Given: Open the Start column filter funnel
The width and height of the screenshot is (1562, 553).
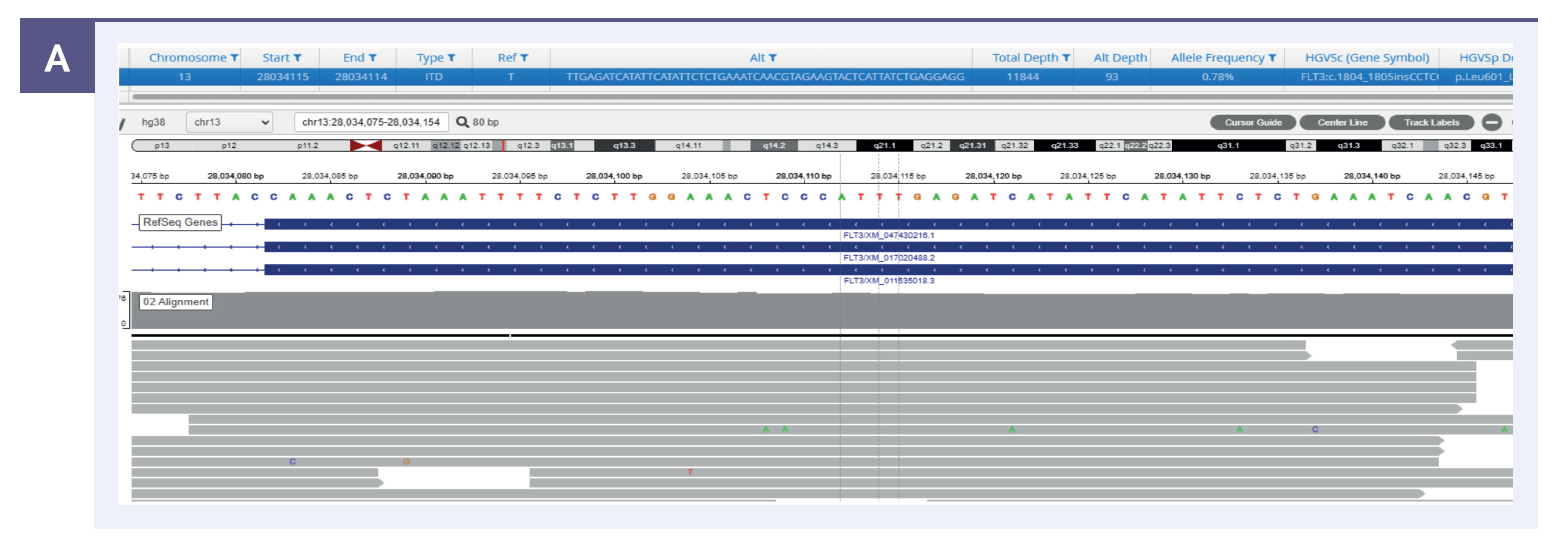Looking at the screenshot, I should pos(297,58).
